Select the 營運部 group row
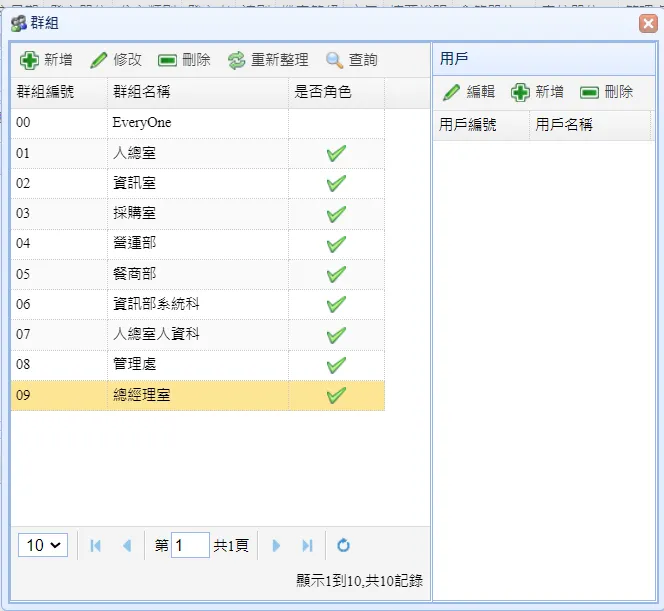Screen dimensions: 664x611 click(x=198, y=243)
